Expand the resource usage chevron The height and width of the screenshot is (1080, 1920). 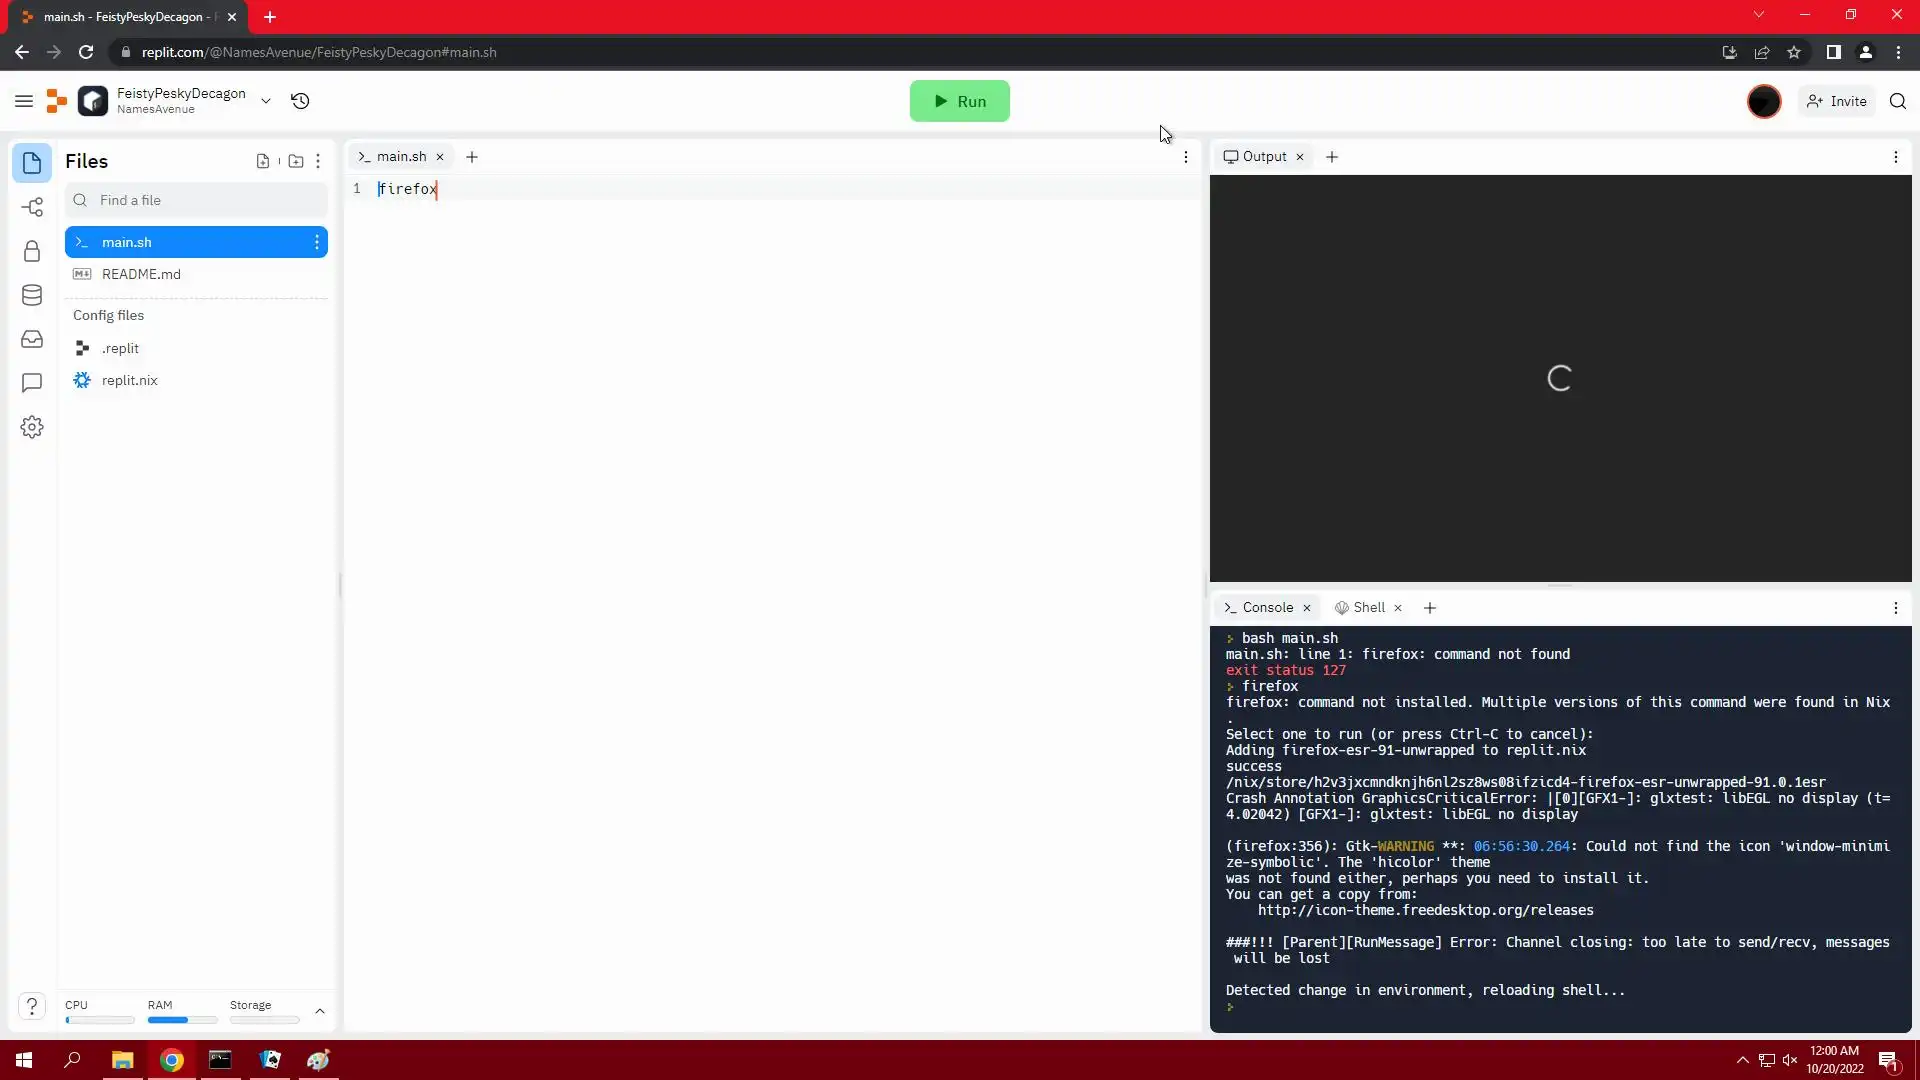coord(320,1011)
